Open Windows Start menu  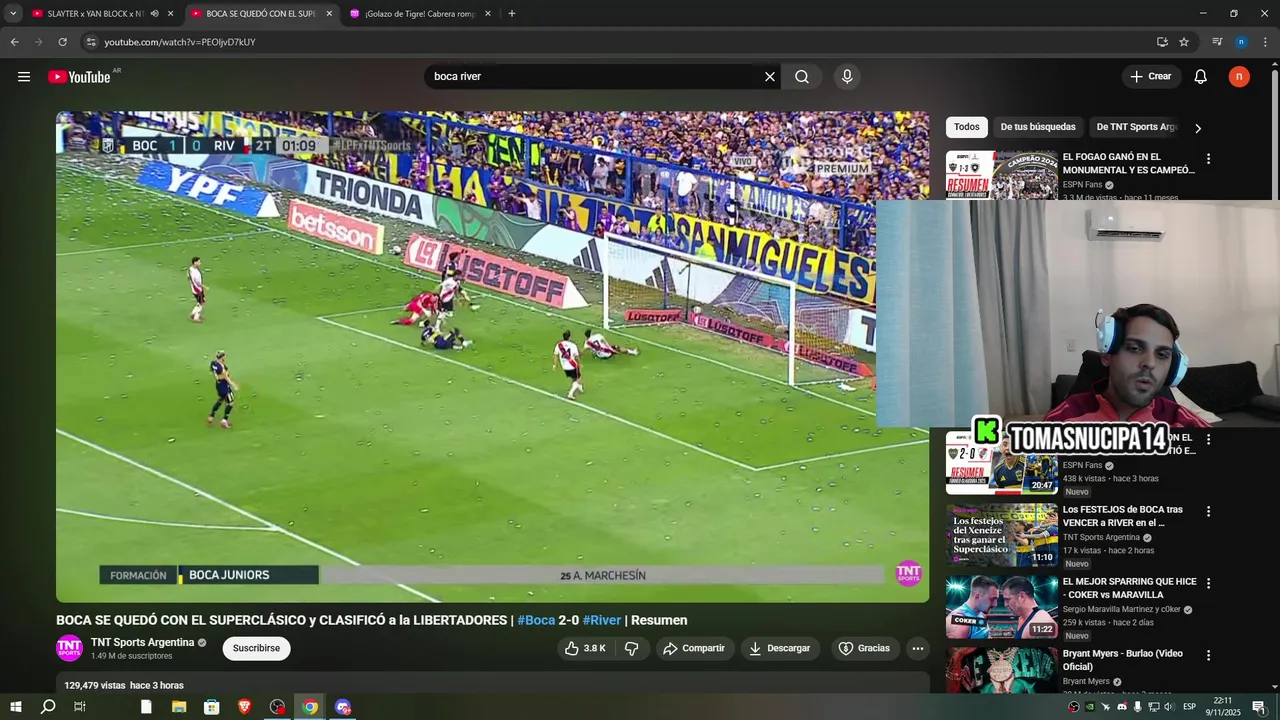(x=15, y=707)
